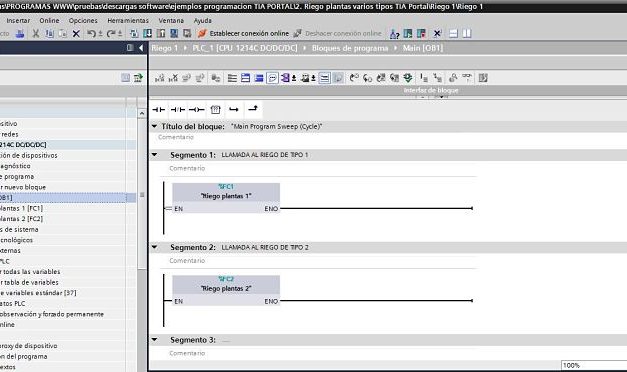The width and height of the screenshot is (627, 372).
Task: Open the undo history dropdown
Action: (100, 34)
